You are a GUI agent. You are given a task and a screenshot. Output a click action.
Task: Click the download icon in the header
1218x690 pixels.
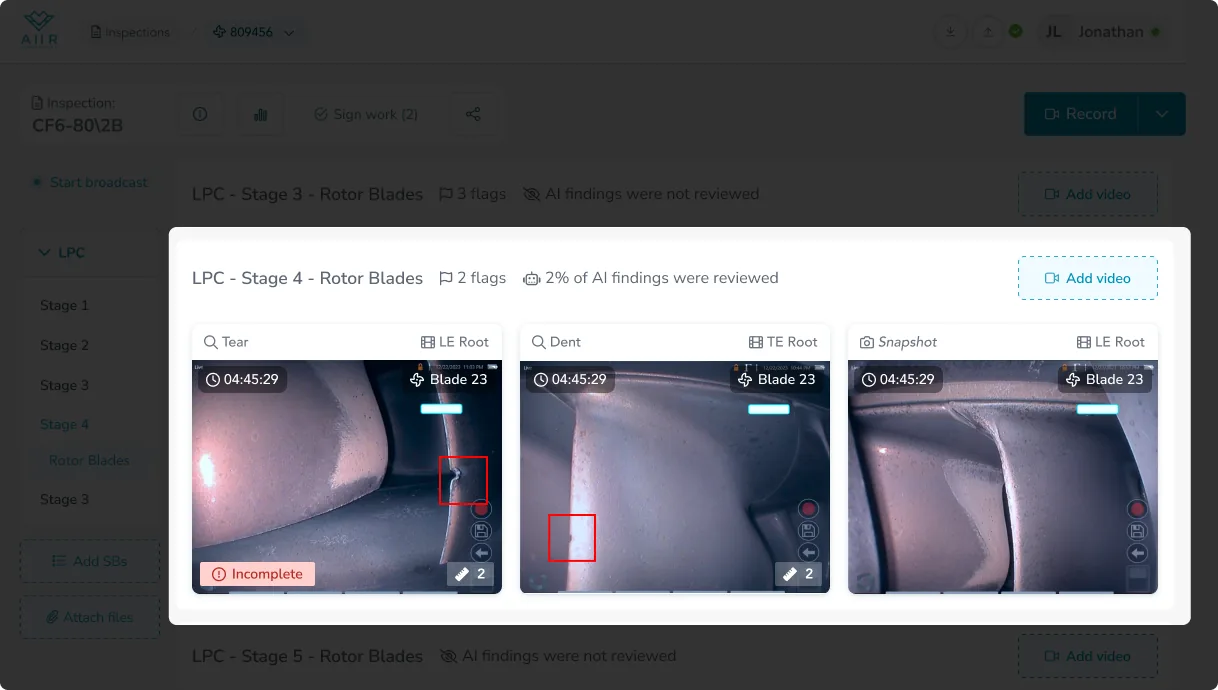[x=950, y=32]
